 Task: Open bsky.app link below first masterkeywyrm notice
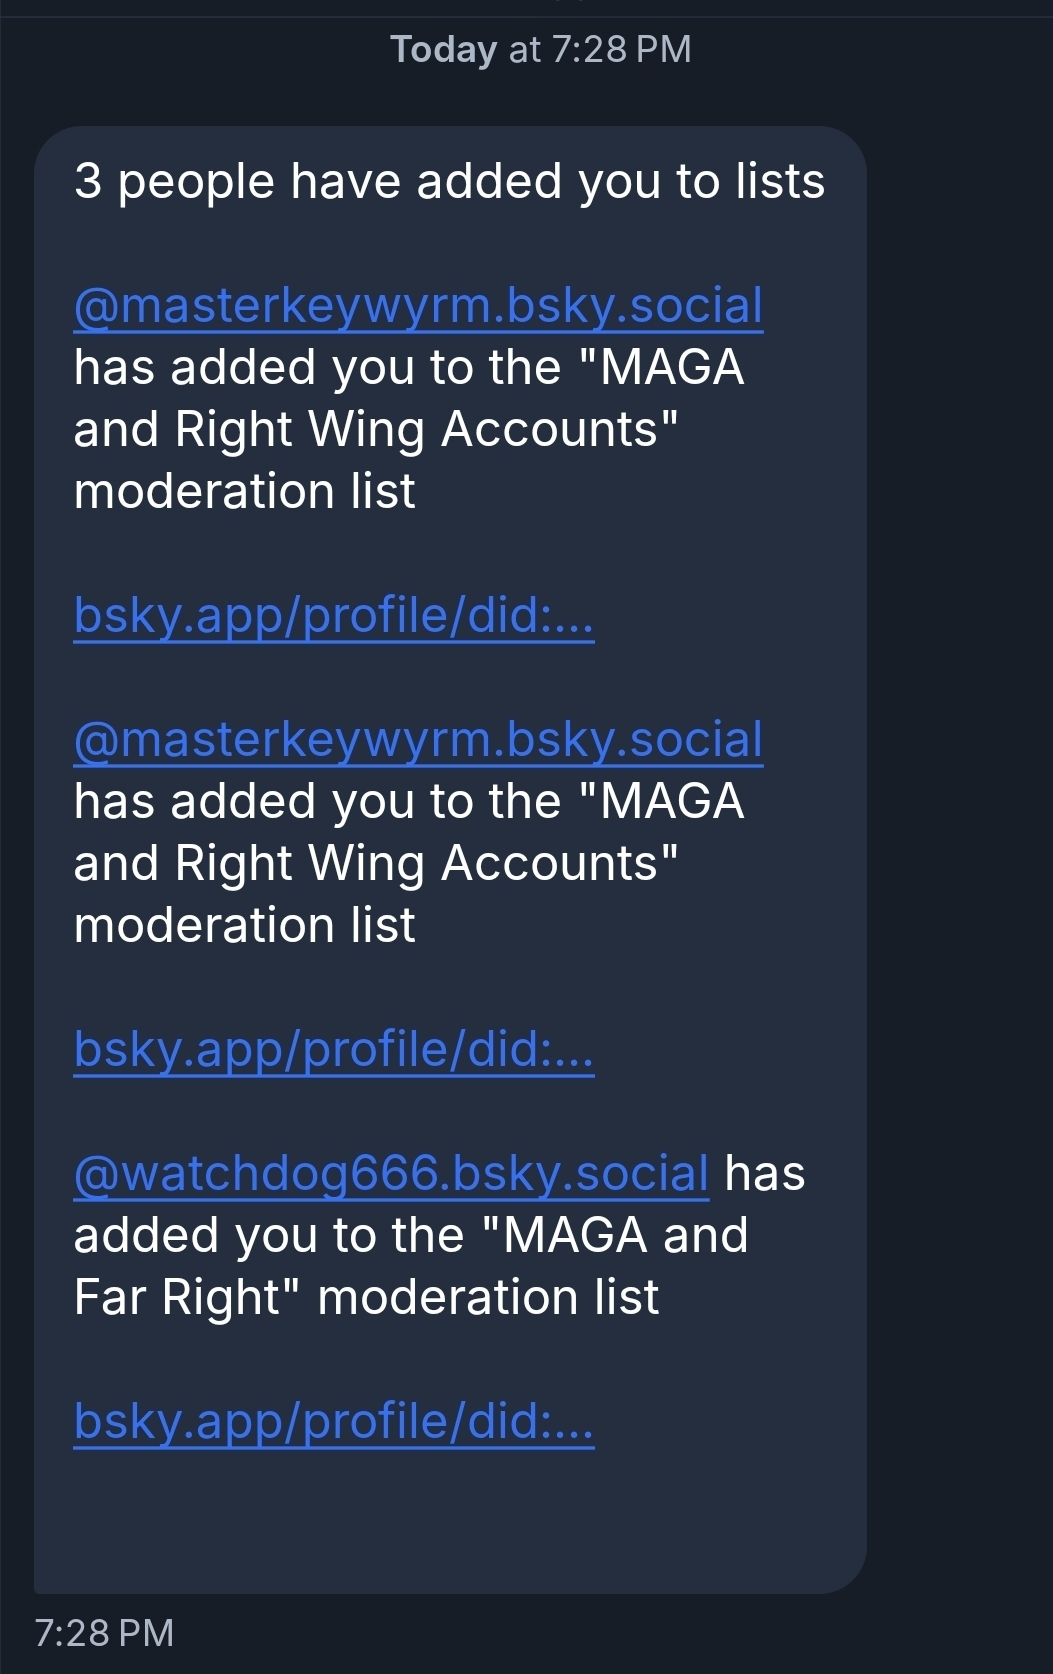334,615
